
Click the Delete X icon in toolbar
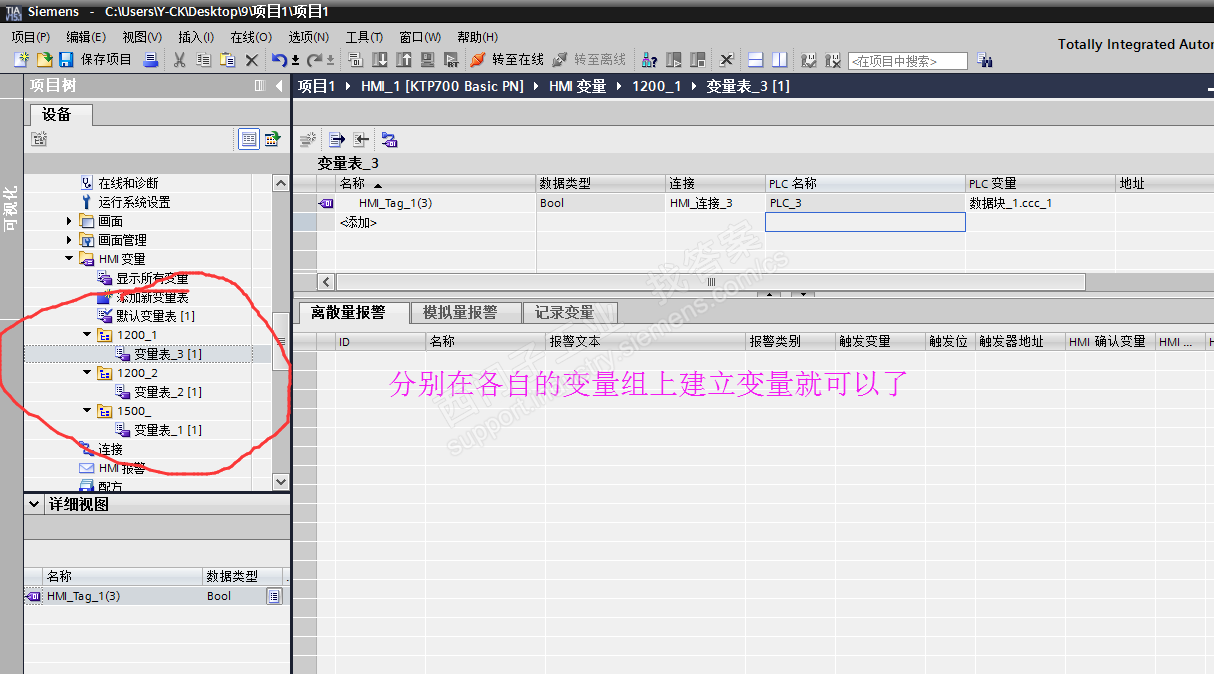click(x=252, y=60)
